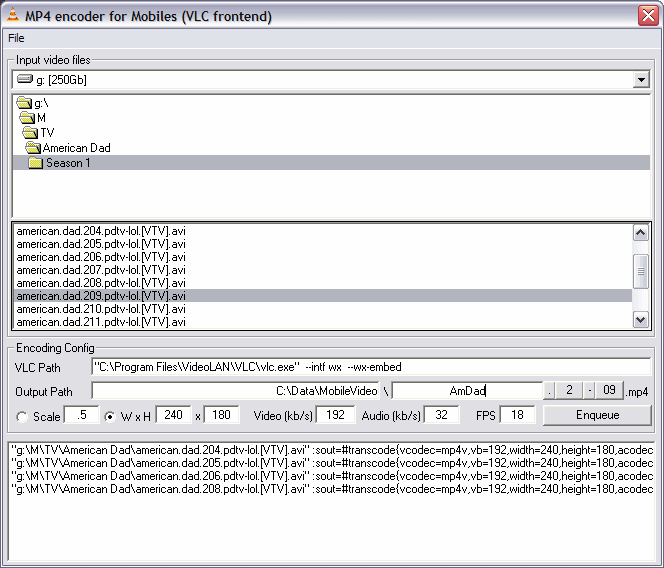Select the TV folder label
This screenshot has height=568, width=664.
pos(47,133)
